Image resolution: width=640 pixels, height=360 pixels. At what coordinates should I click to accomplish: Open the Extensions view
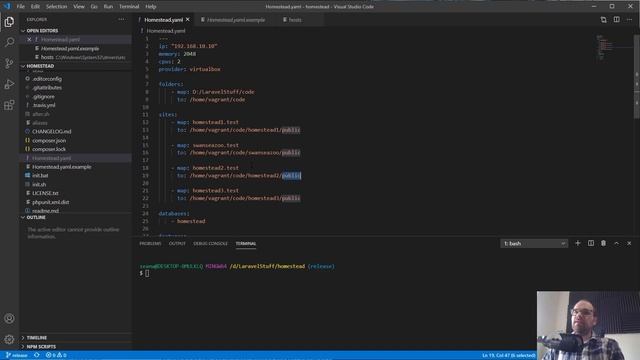[9, 105]
